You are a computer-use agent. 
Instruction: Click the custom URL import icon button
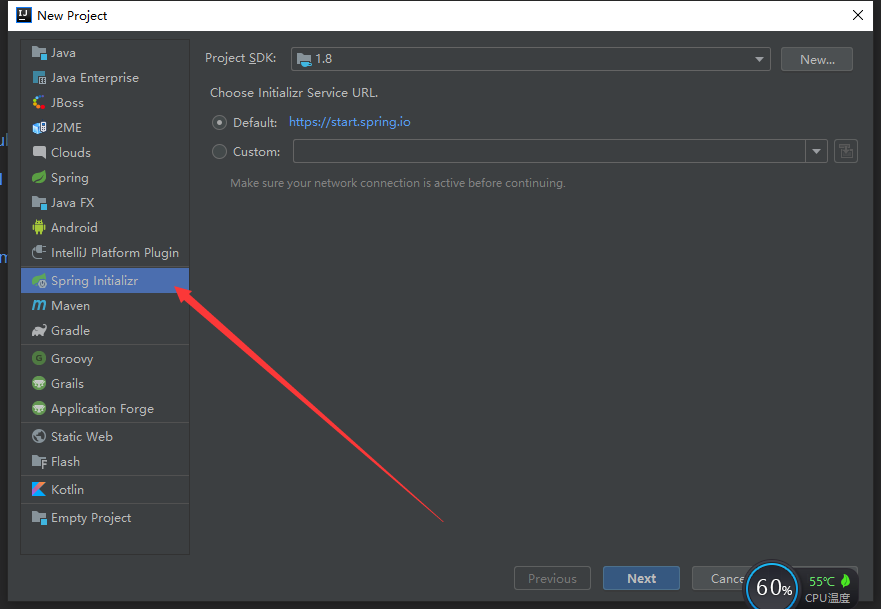846,151
